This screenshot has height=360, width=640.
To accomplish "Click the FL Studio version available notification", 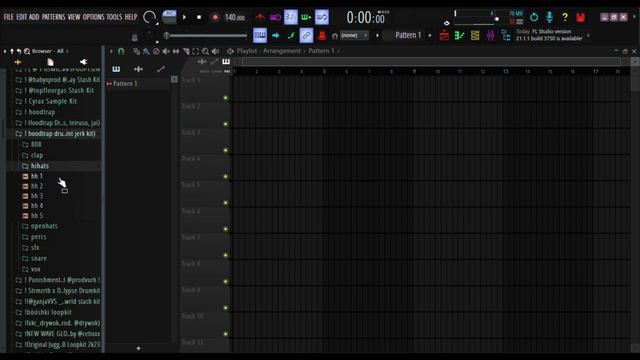I will (549, 35).
